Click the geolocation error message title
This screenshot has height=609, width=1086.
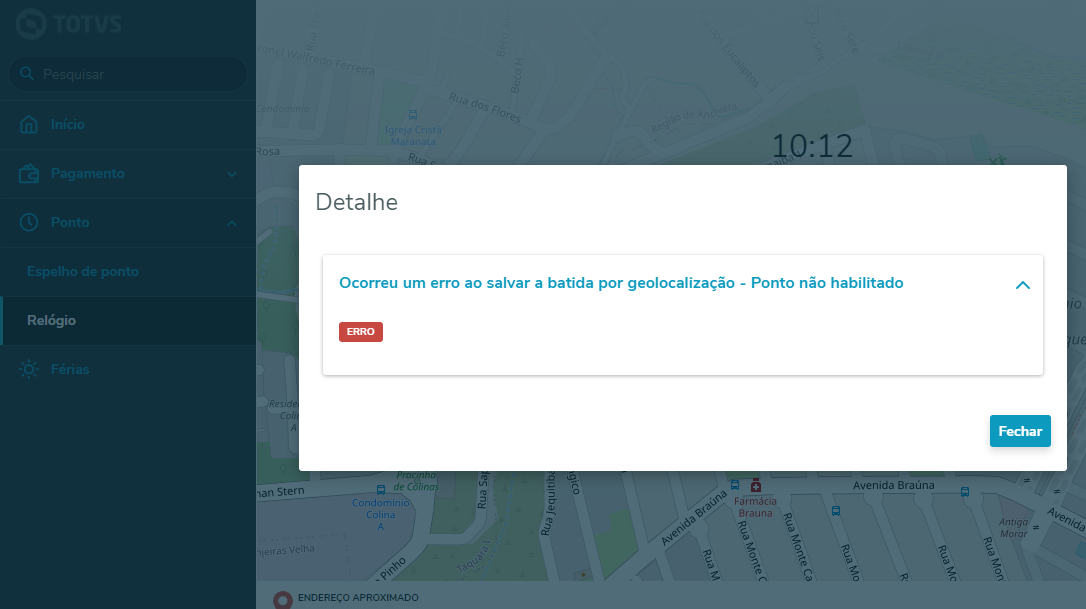621,283
